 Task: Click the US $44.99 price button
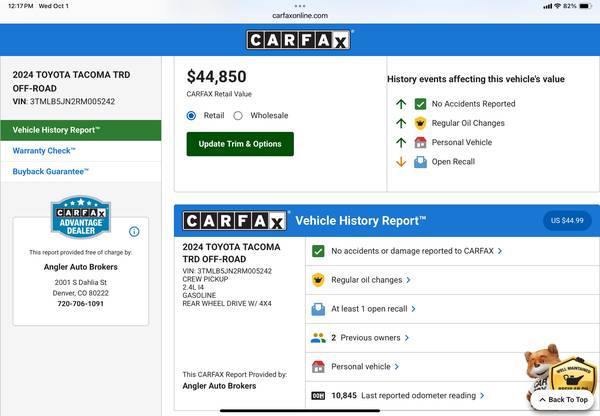pos(566,220)
